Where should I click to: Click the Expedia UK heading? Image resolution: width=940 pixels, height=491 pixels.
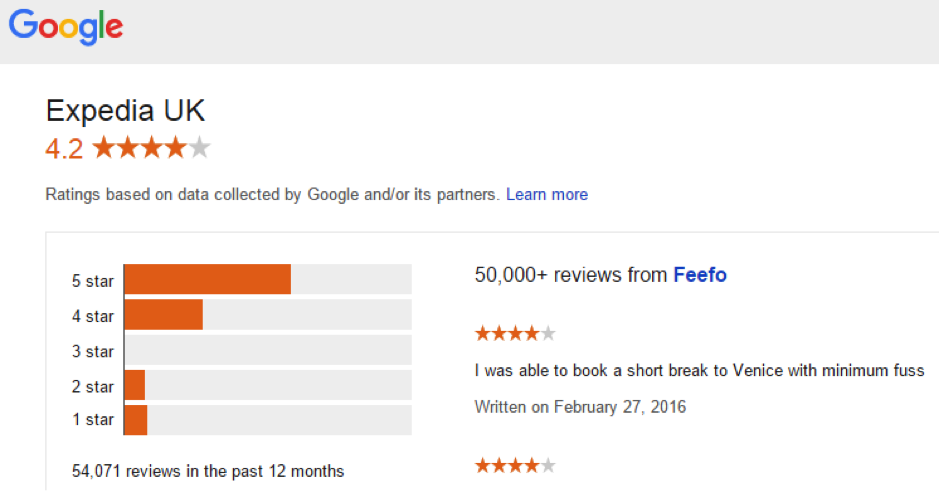click(125, 111)
